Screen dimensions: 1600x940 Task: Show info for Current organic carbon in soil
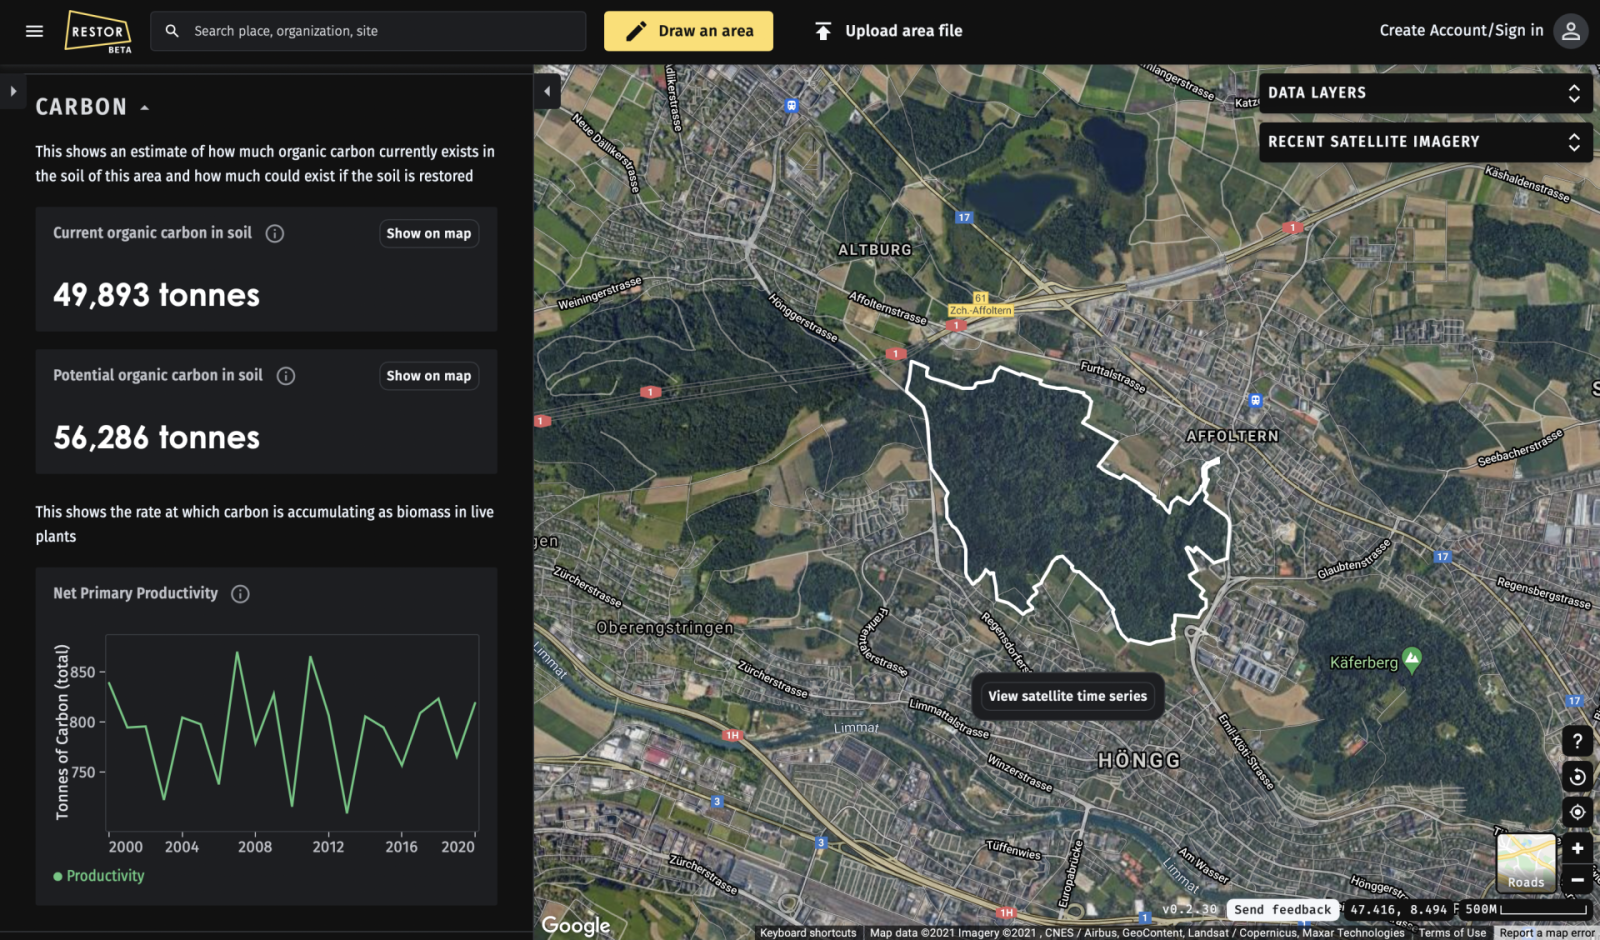[275, 233]
